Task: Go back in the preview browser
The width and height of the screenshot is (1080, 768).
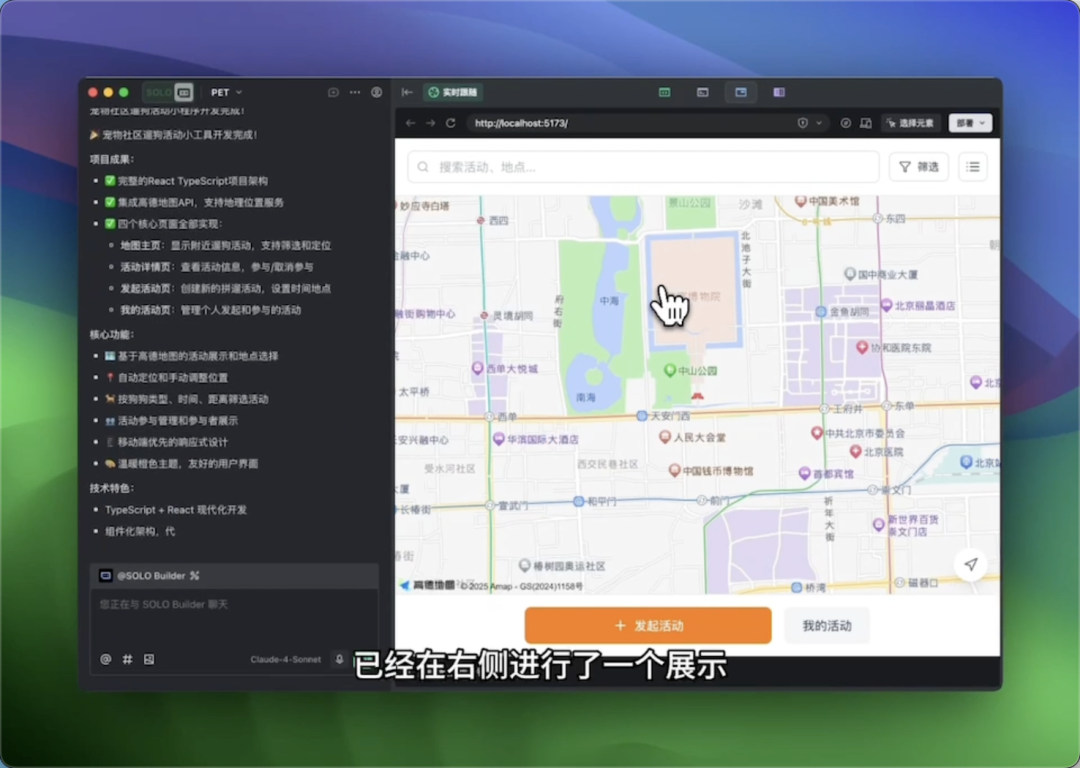Action: click(x=410, y=123)
